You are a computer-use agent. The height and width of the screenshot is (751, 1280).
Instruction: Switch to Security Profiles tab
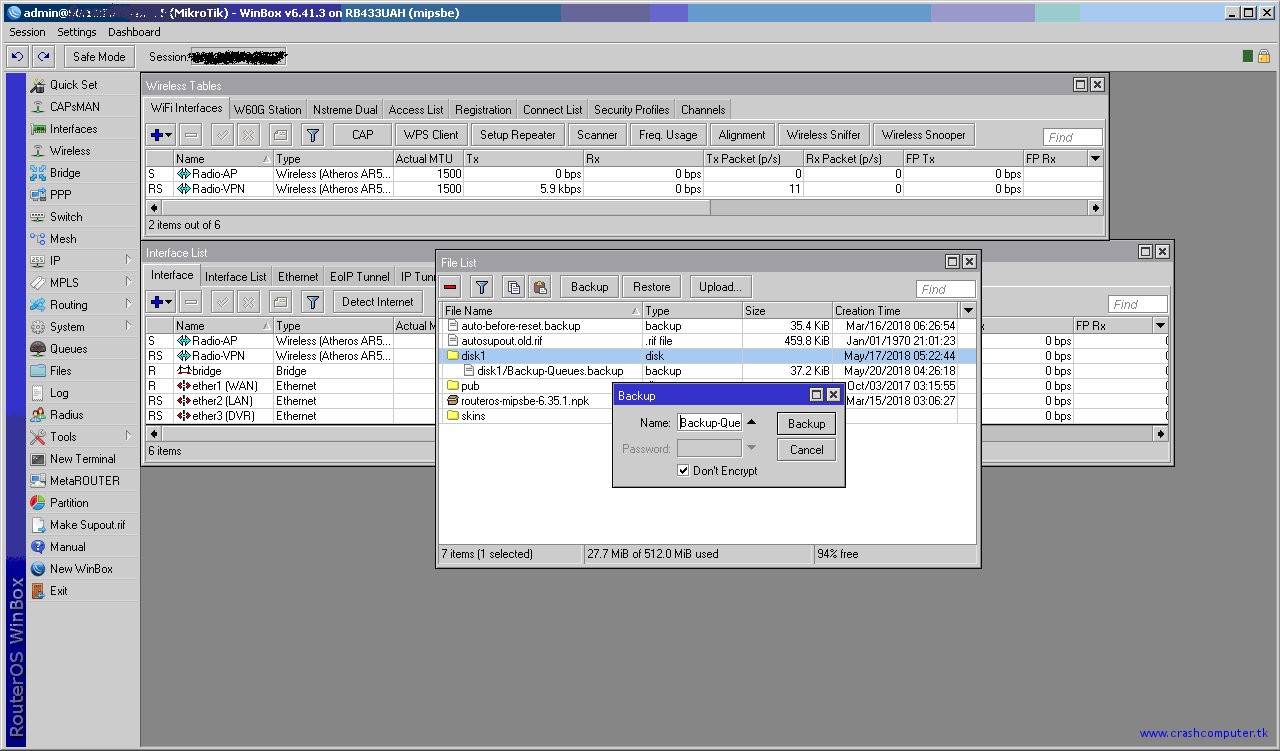[631, 110]
